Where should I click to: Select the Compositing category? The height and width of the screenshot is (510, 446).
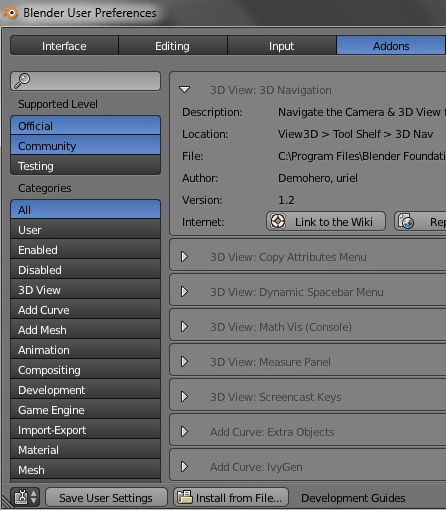(x=86, y=370)
